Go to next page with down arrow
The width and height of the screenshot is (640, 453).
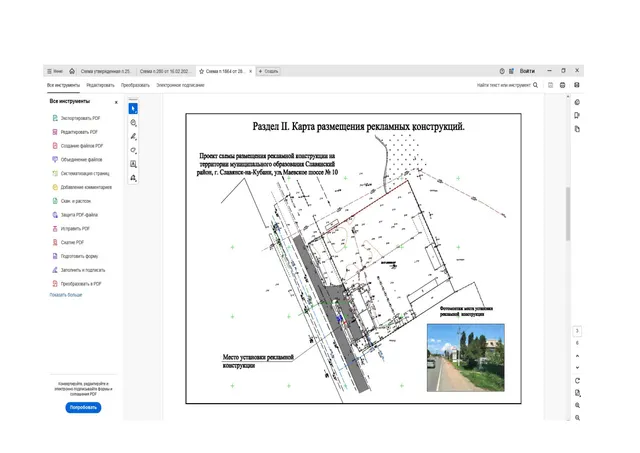(x=577, y=368)
